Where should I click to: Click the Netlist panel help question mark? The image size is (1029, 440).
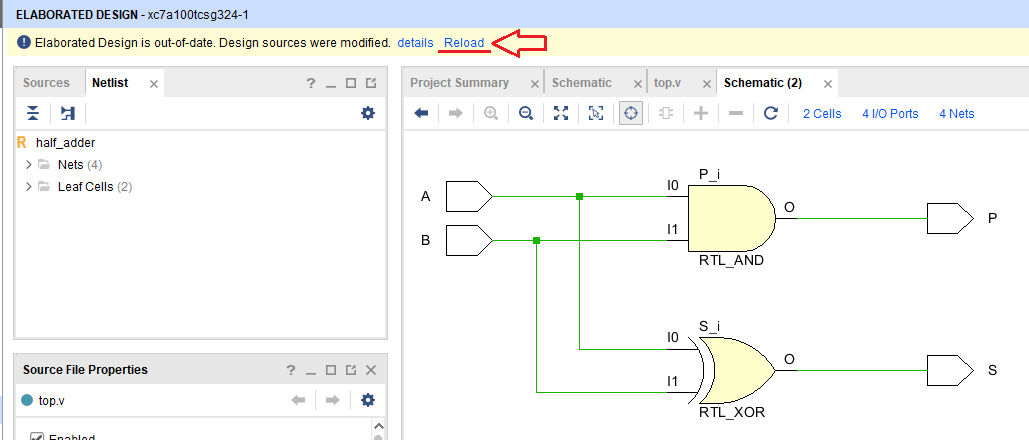tap(311, 83)
